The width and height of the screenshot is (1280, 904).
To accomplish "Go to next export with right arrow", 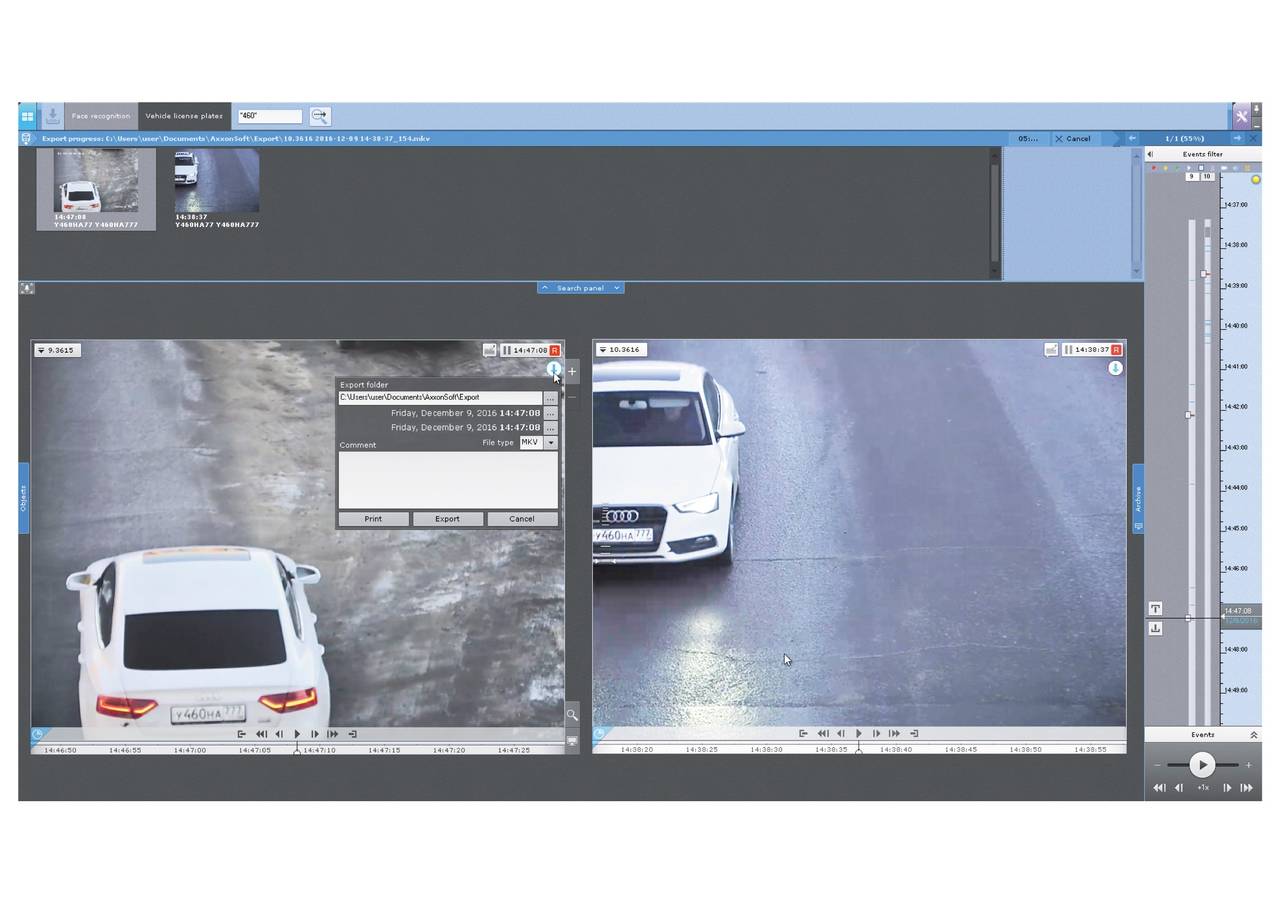I will tap(1237, 138).
